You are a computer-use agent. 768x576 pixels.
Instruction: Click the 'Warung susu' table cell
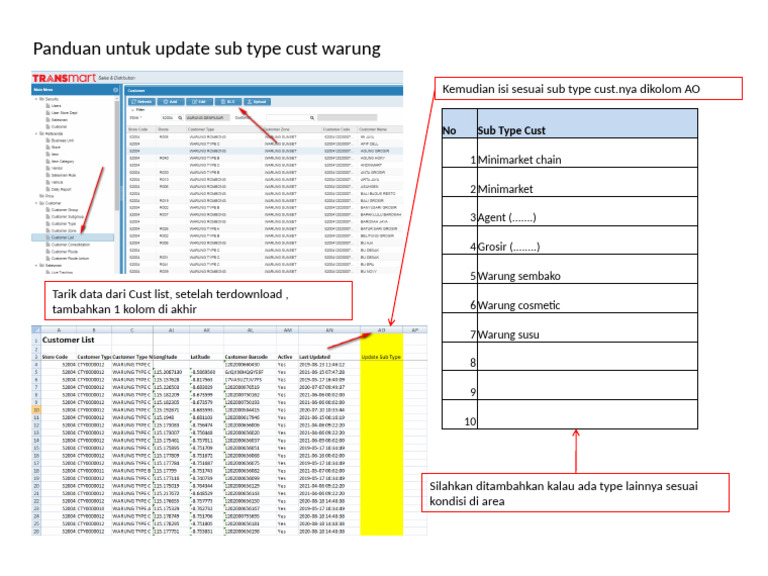coord(587,327)
